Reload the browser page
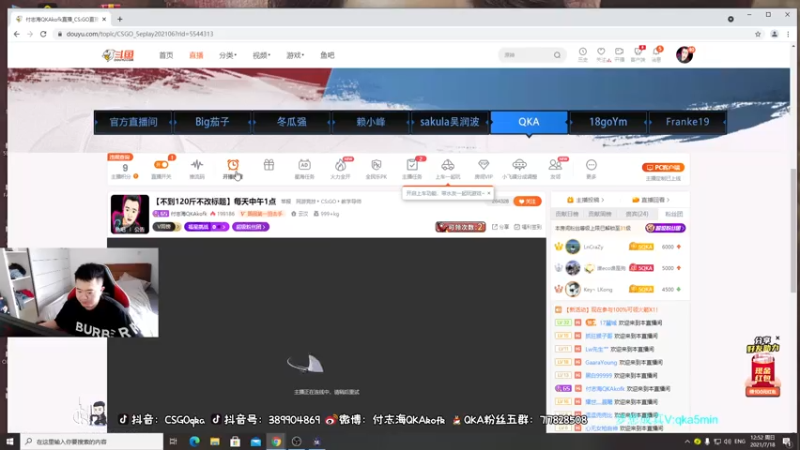This screenshot has width=800, height=450. [43, 34]
